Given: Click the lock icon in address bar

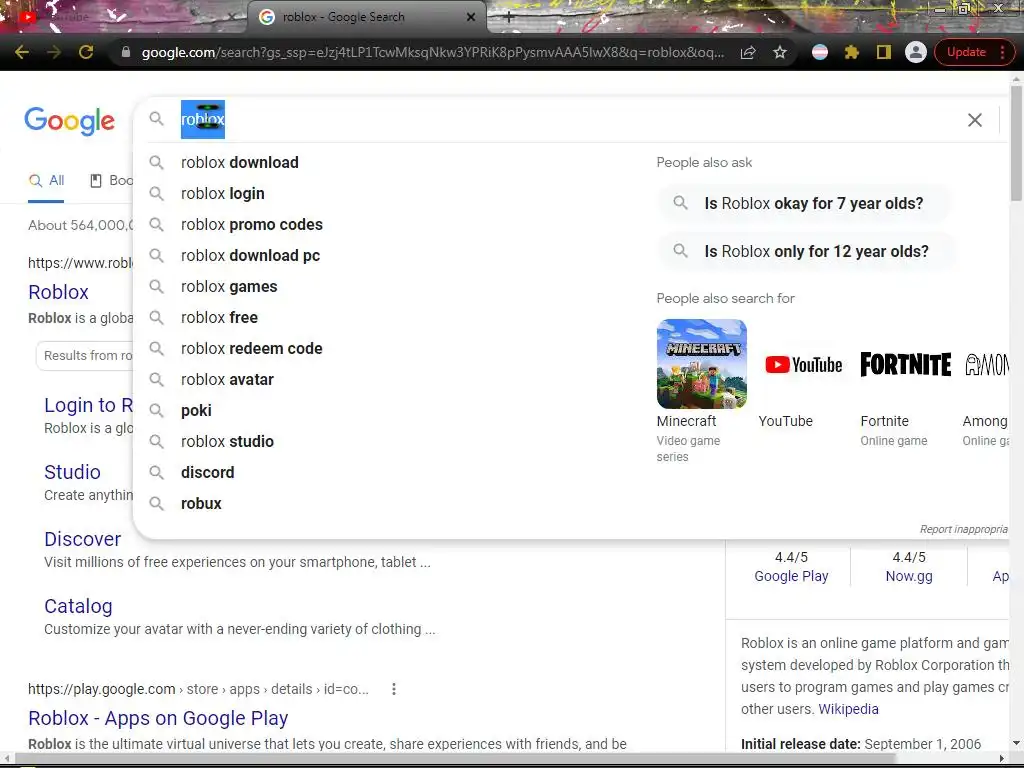Looking at the screenshot, I should click(126, 52).
